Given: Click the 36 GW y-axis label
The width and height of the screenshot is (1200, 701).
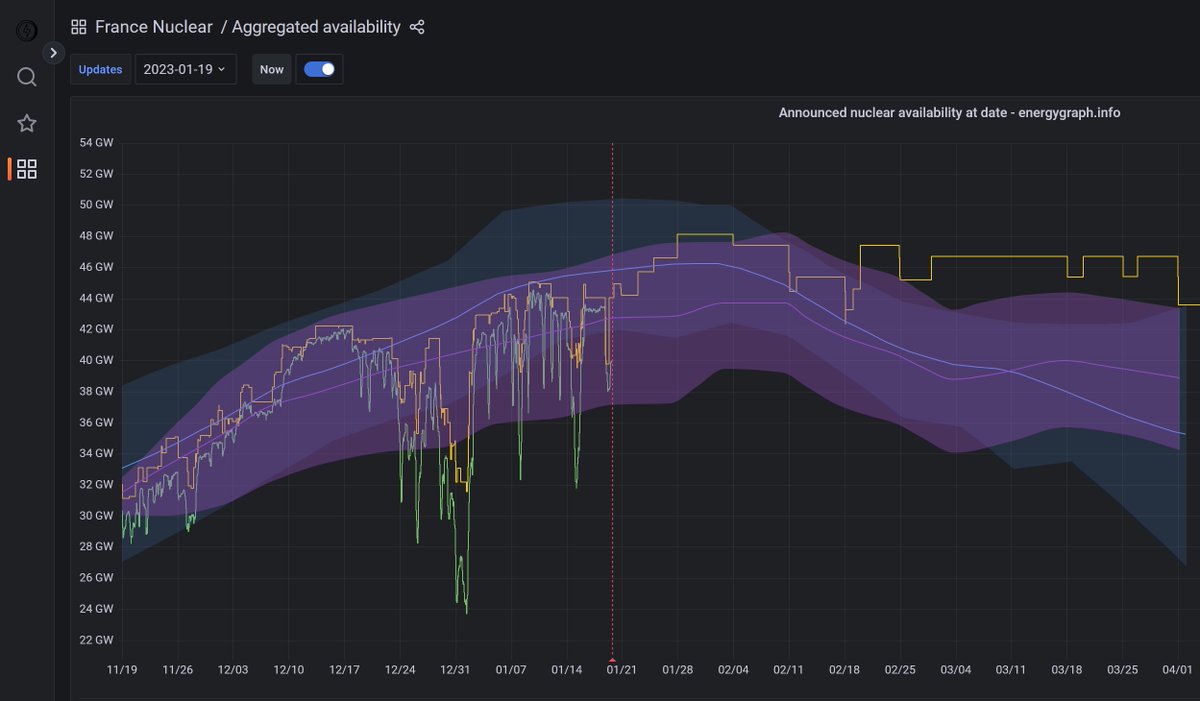Looking at the screenshot, I should click(97, 422).
